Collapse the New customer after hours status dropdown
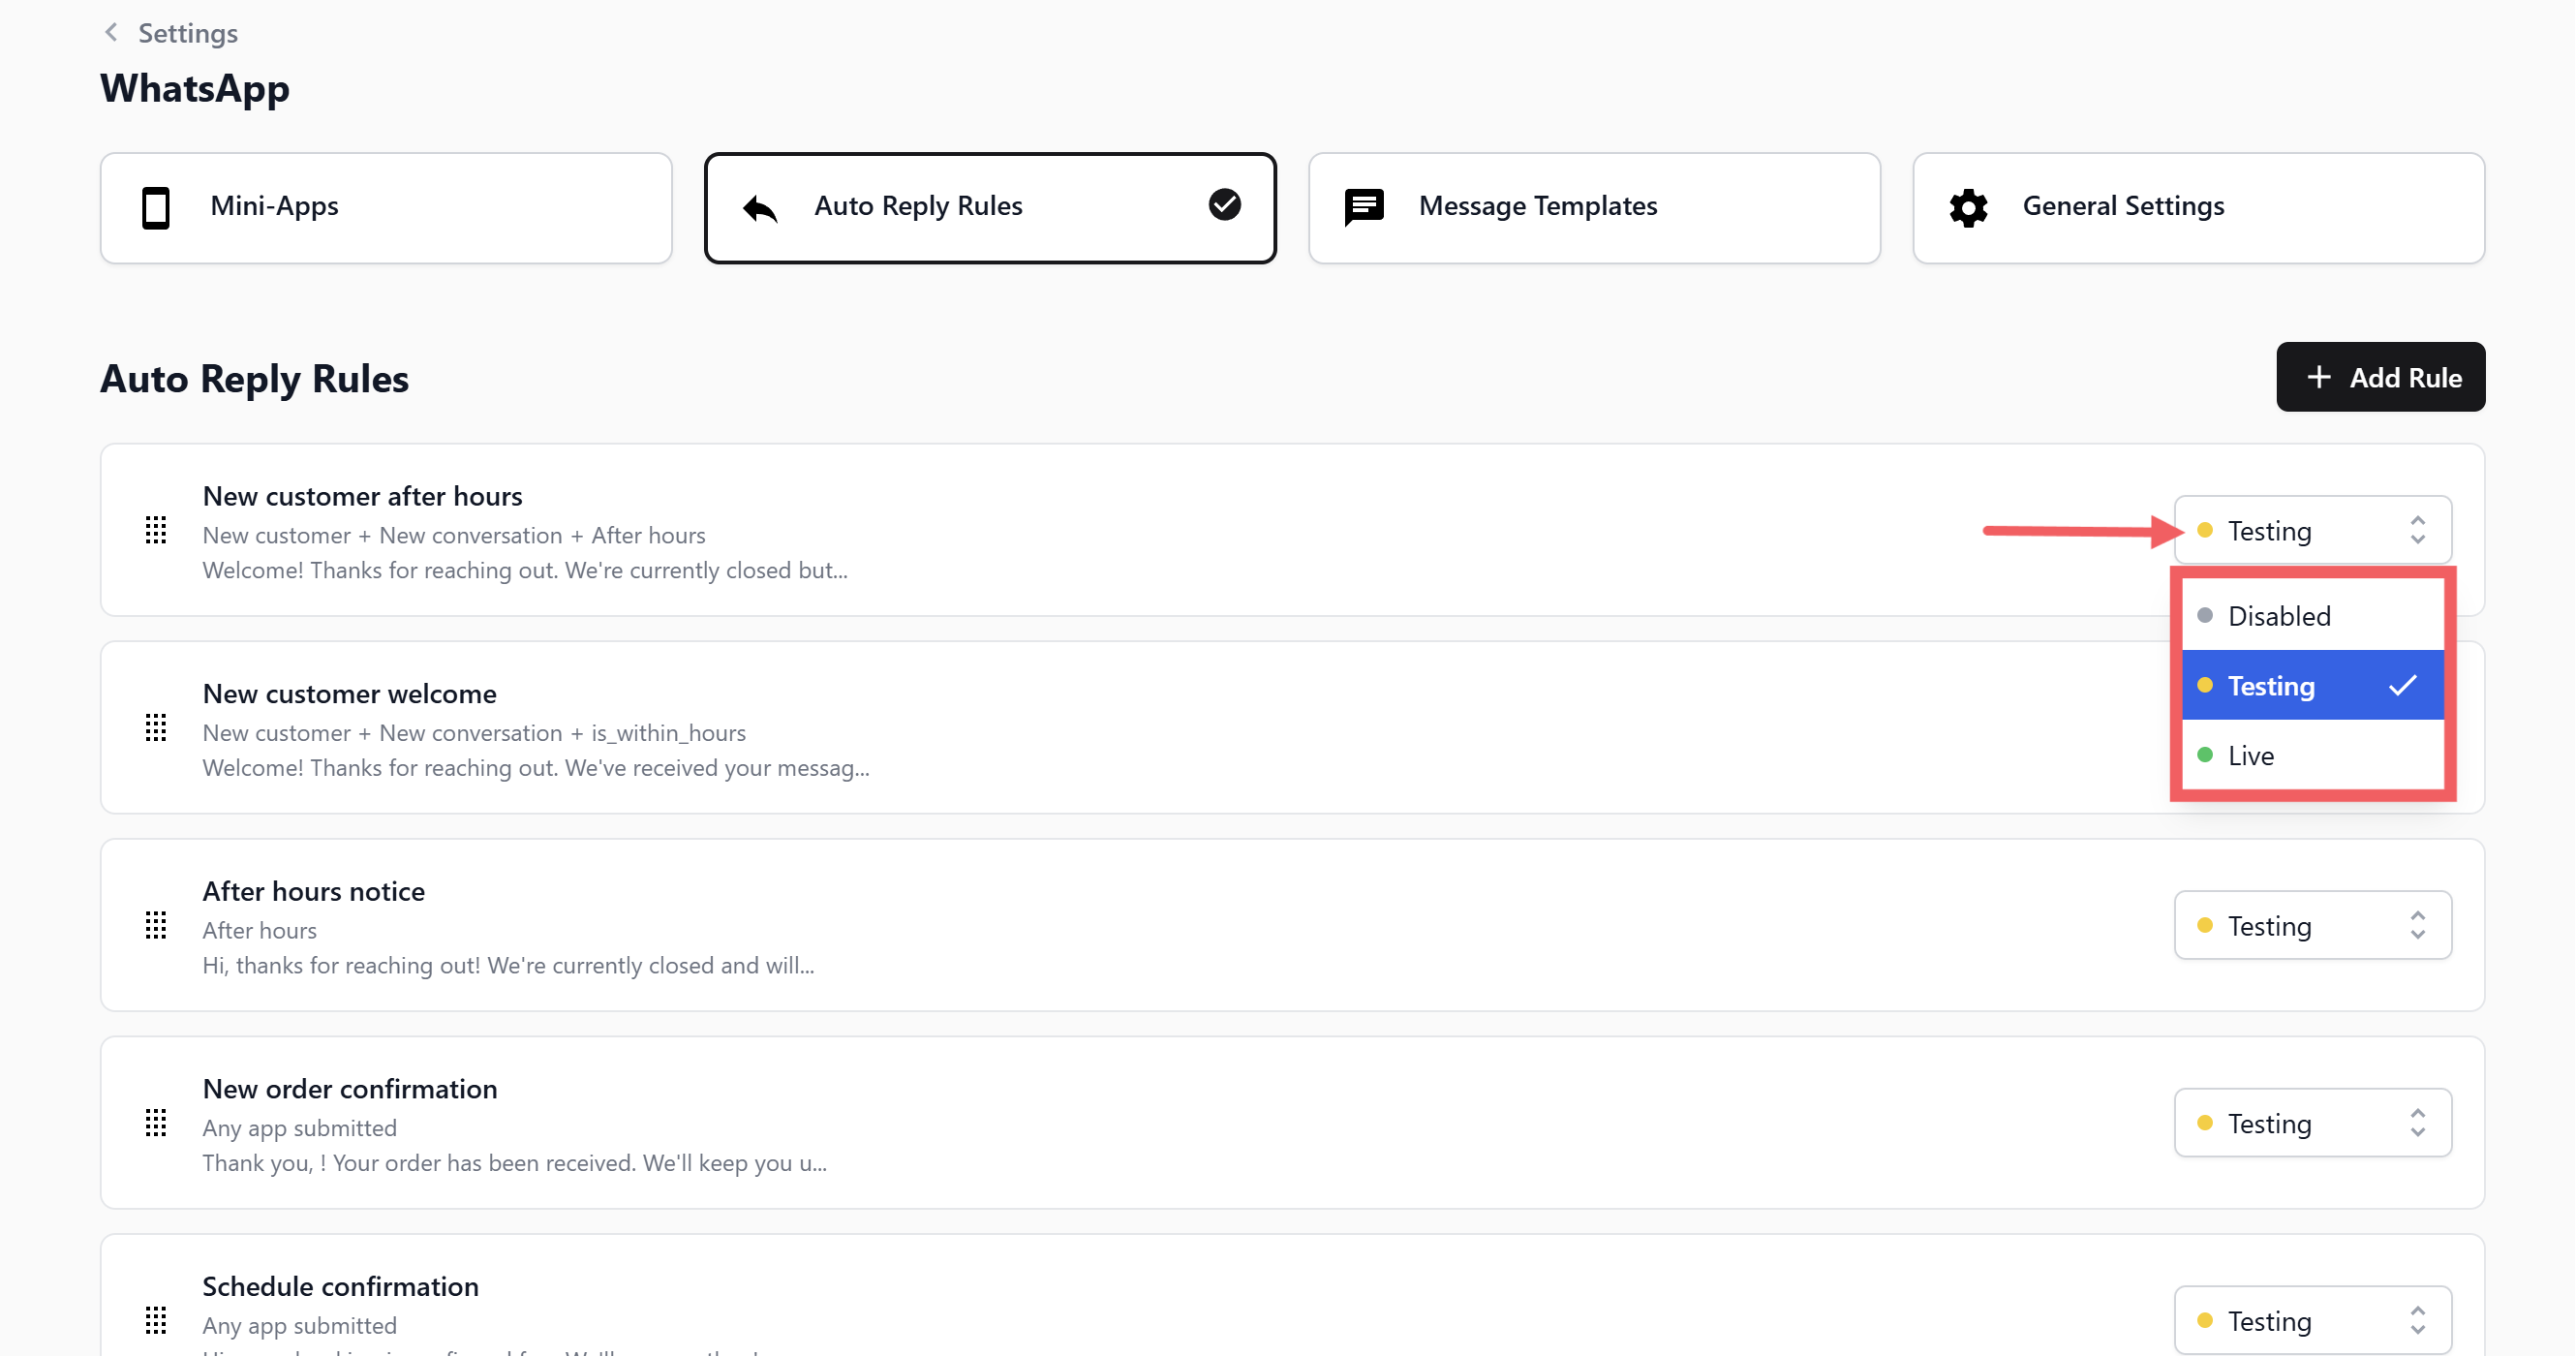The image size is (2576, 1357). click(x=2311, y=530)
